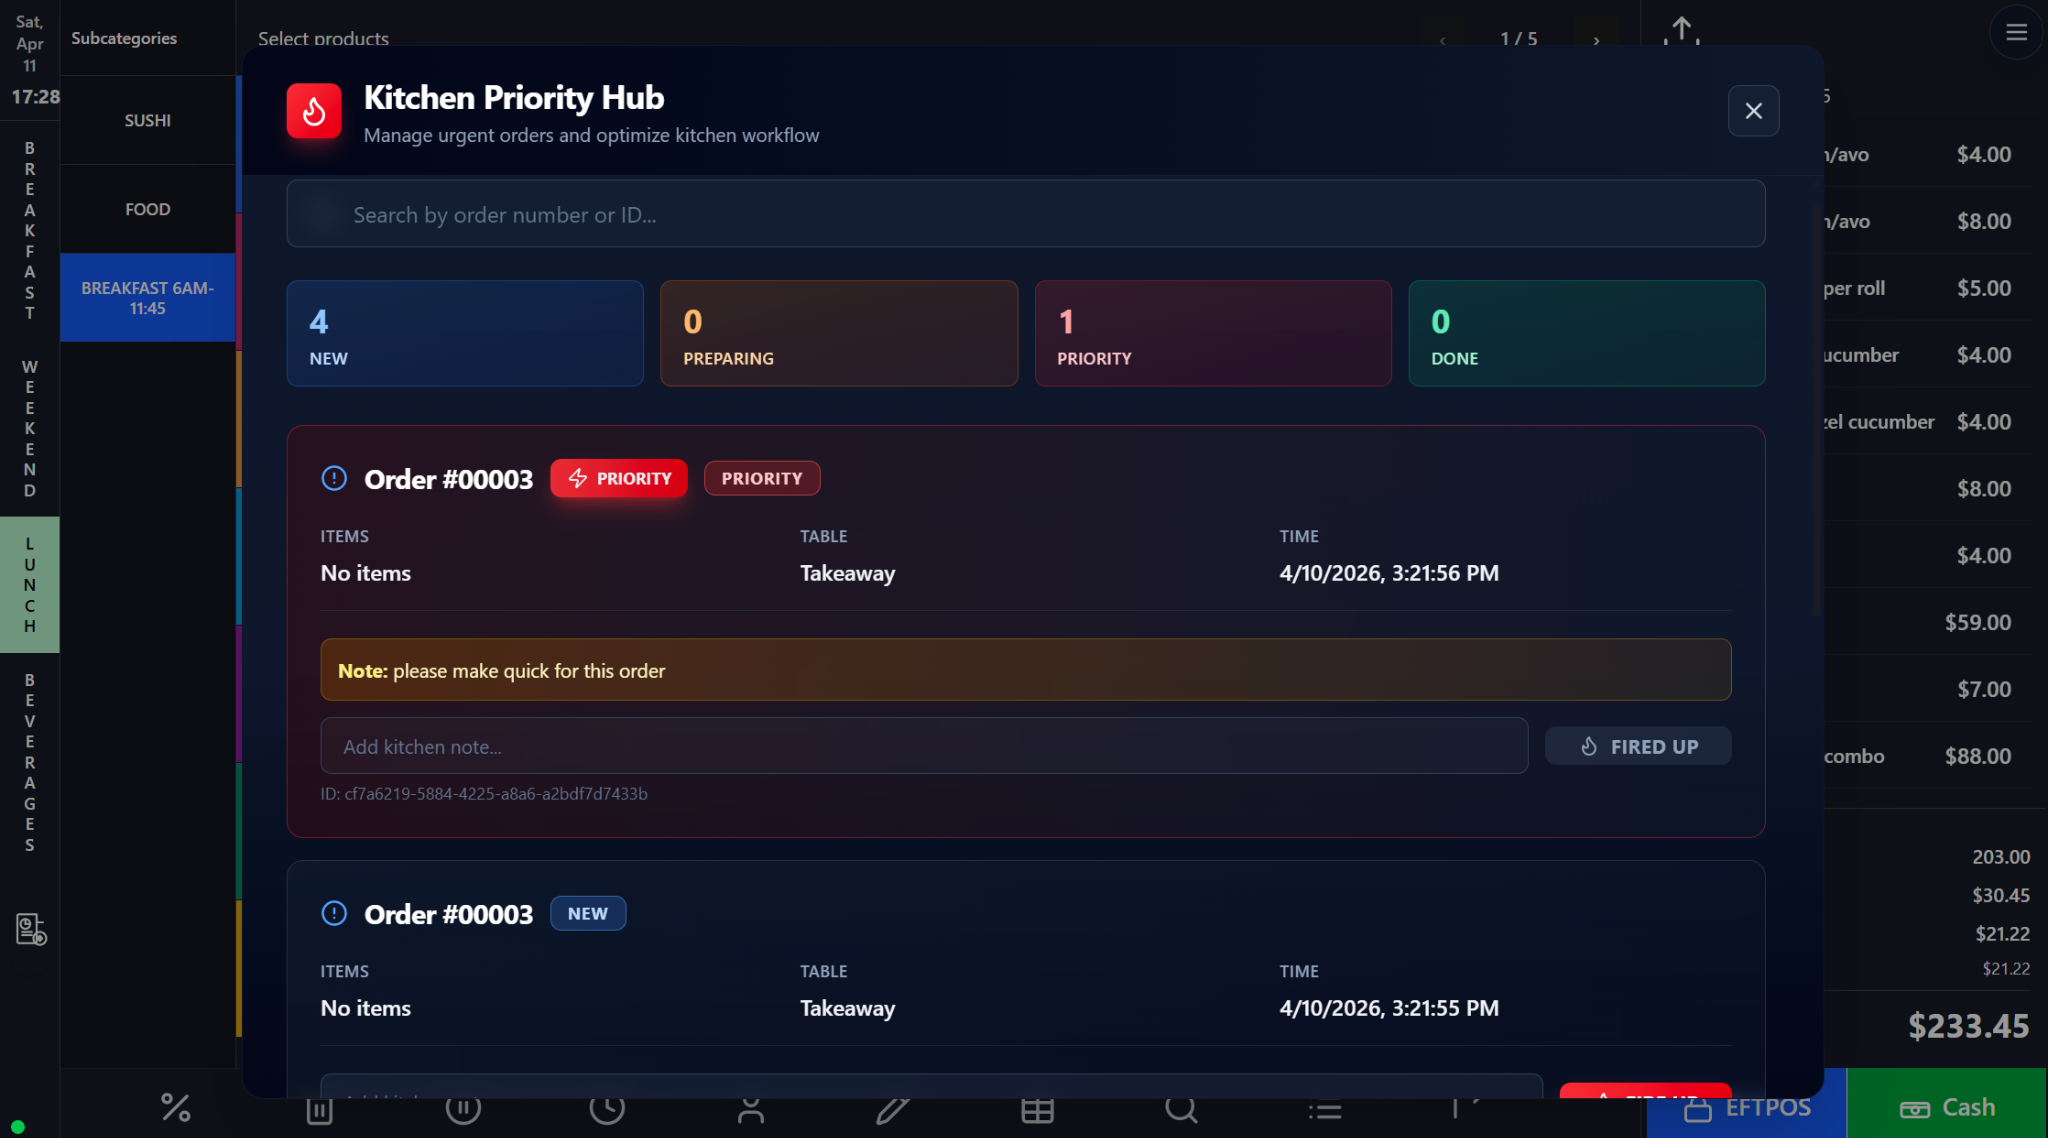Click the 3:21:56 PM time value
This screenshot has width=2048, height=1138.
coord(1389,573)
